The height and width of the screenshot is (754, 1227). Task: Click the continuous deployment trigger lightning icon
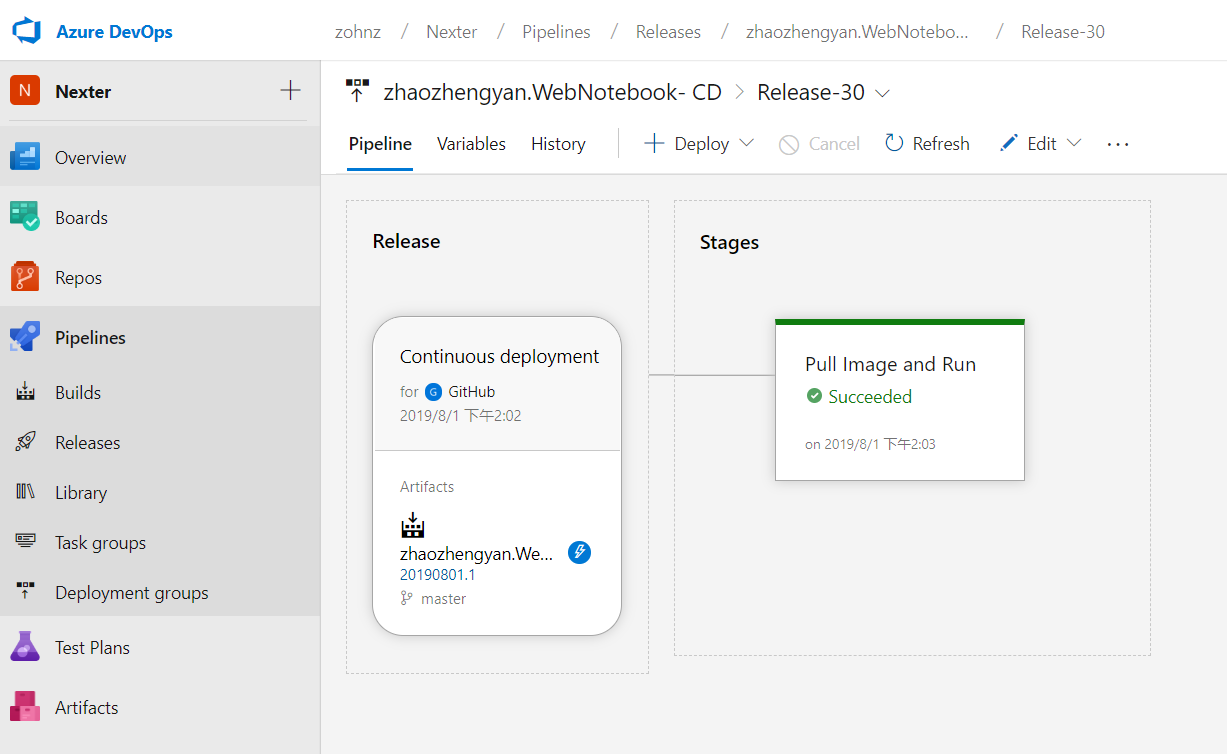pyautogui.click(x=579, y=552)
